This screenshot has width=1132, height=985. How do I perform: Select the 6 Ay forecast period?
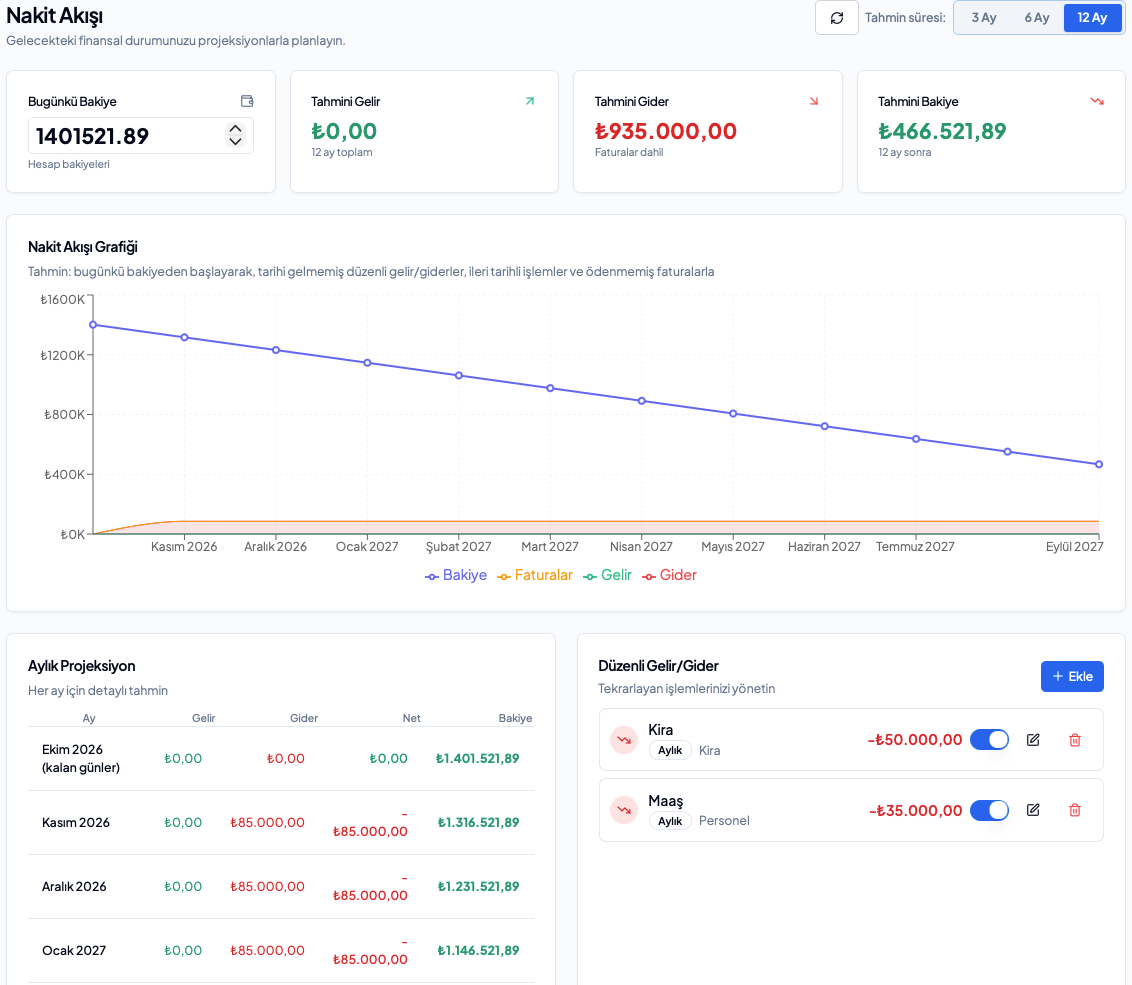[x=1037, y=17]
